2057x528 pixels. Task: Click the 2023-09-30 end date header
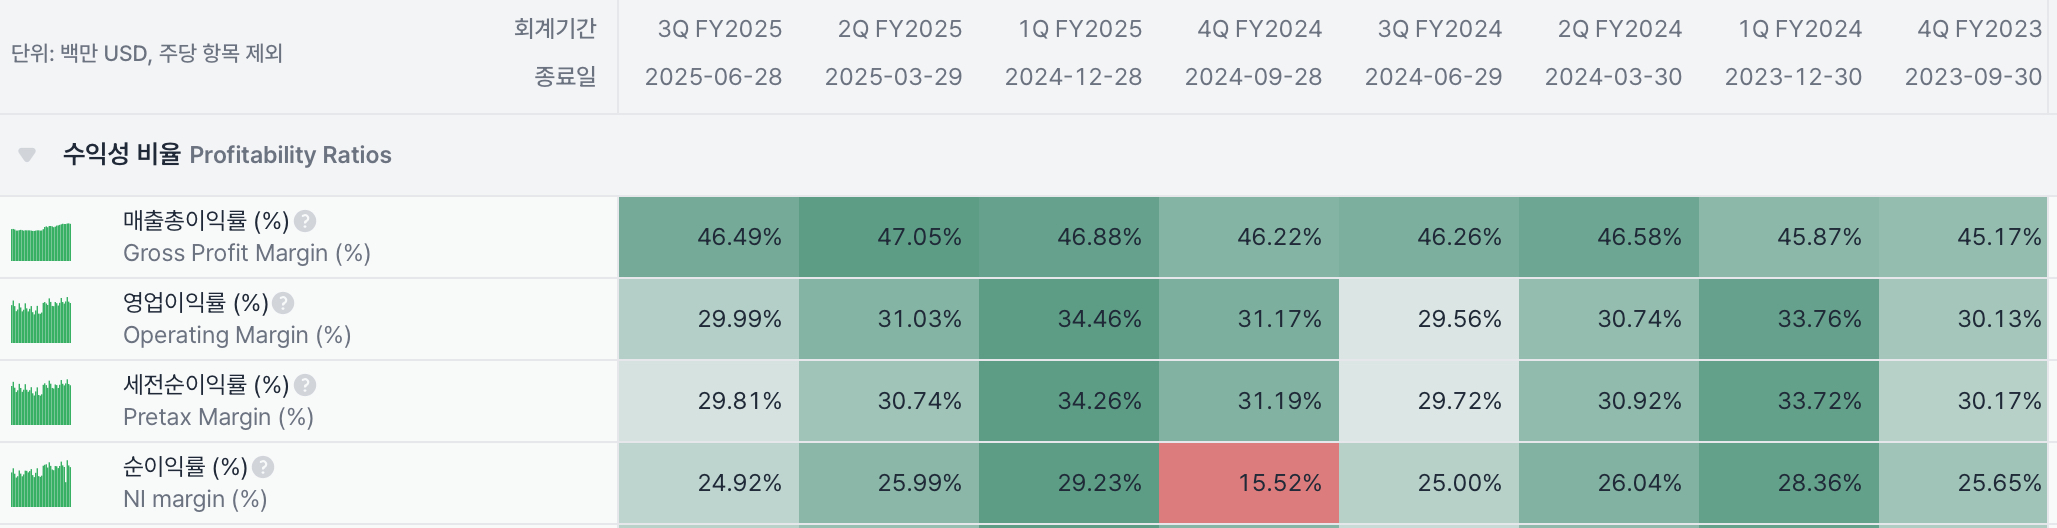(x=1972, y=77)
